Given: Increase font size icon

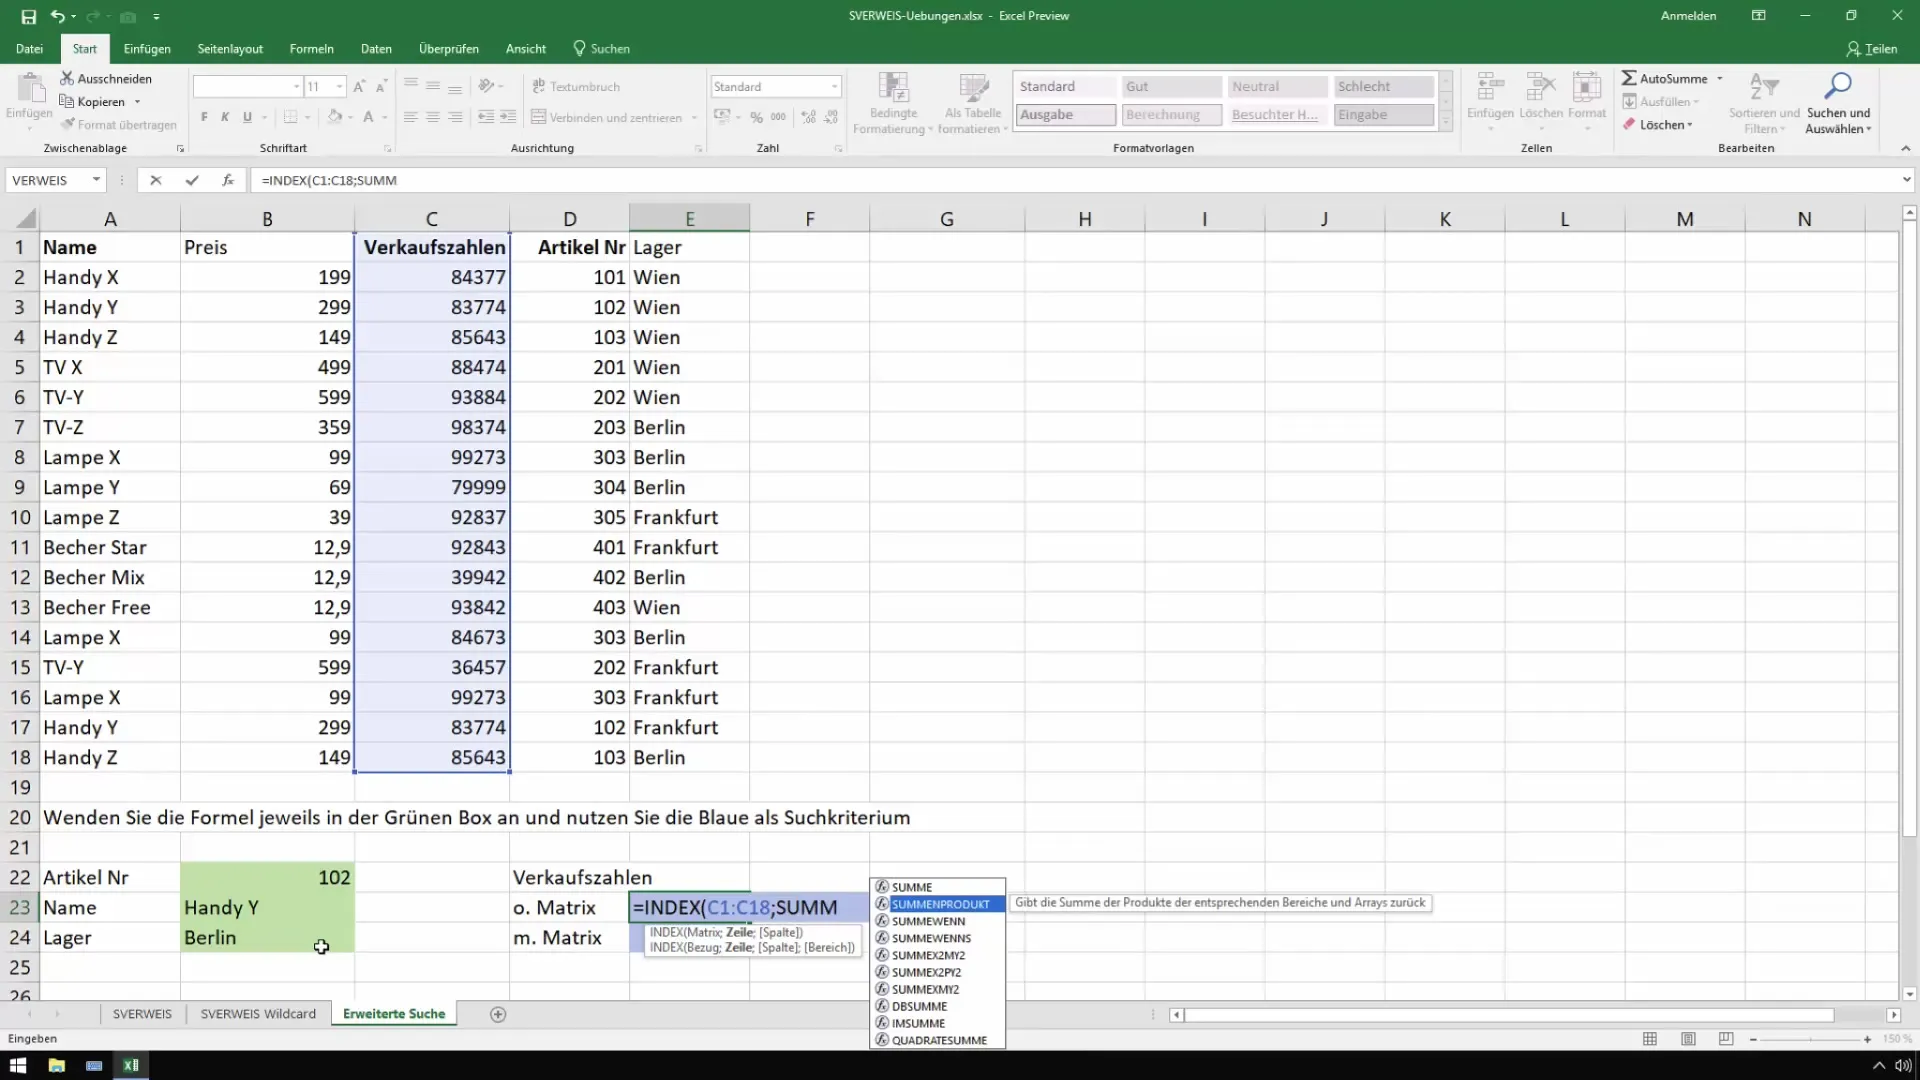Looking at the screenshot, I should [359, 87].
